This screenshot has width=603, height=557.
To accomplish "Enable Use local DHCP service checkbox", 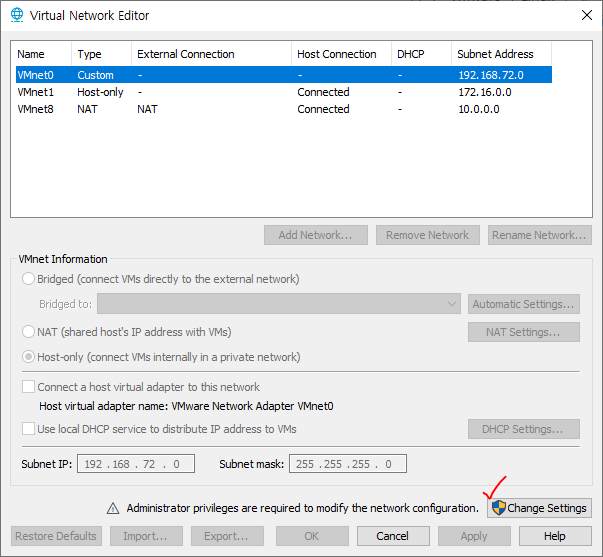I will coord(28,429).
